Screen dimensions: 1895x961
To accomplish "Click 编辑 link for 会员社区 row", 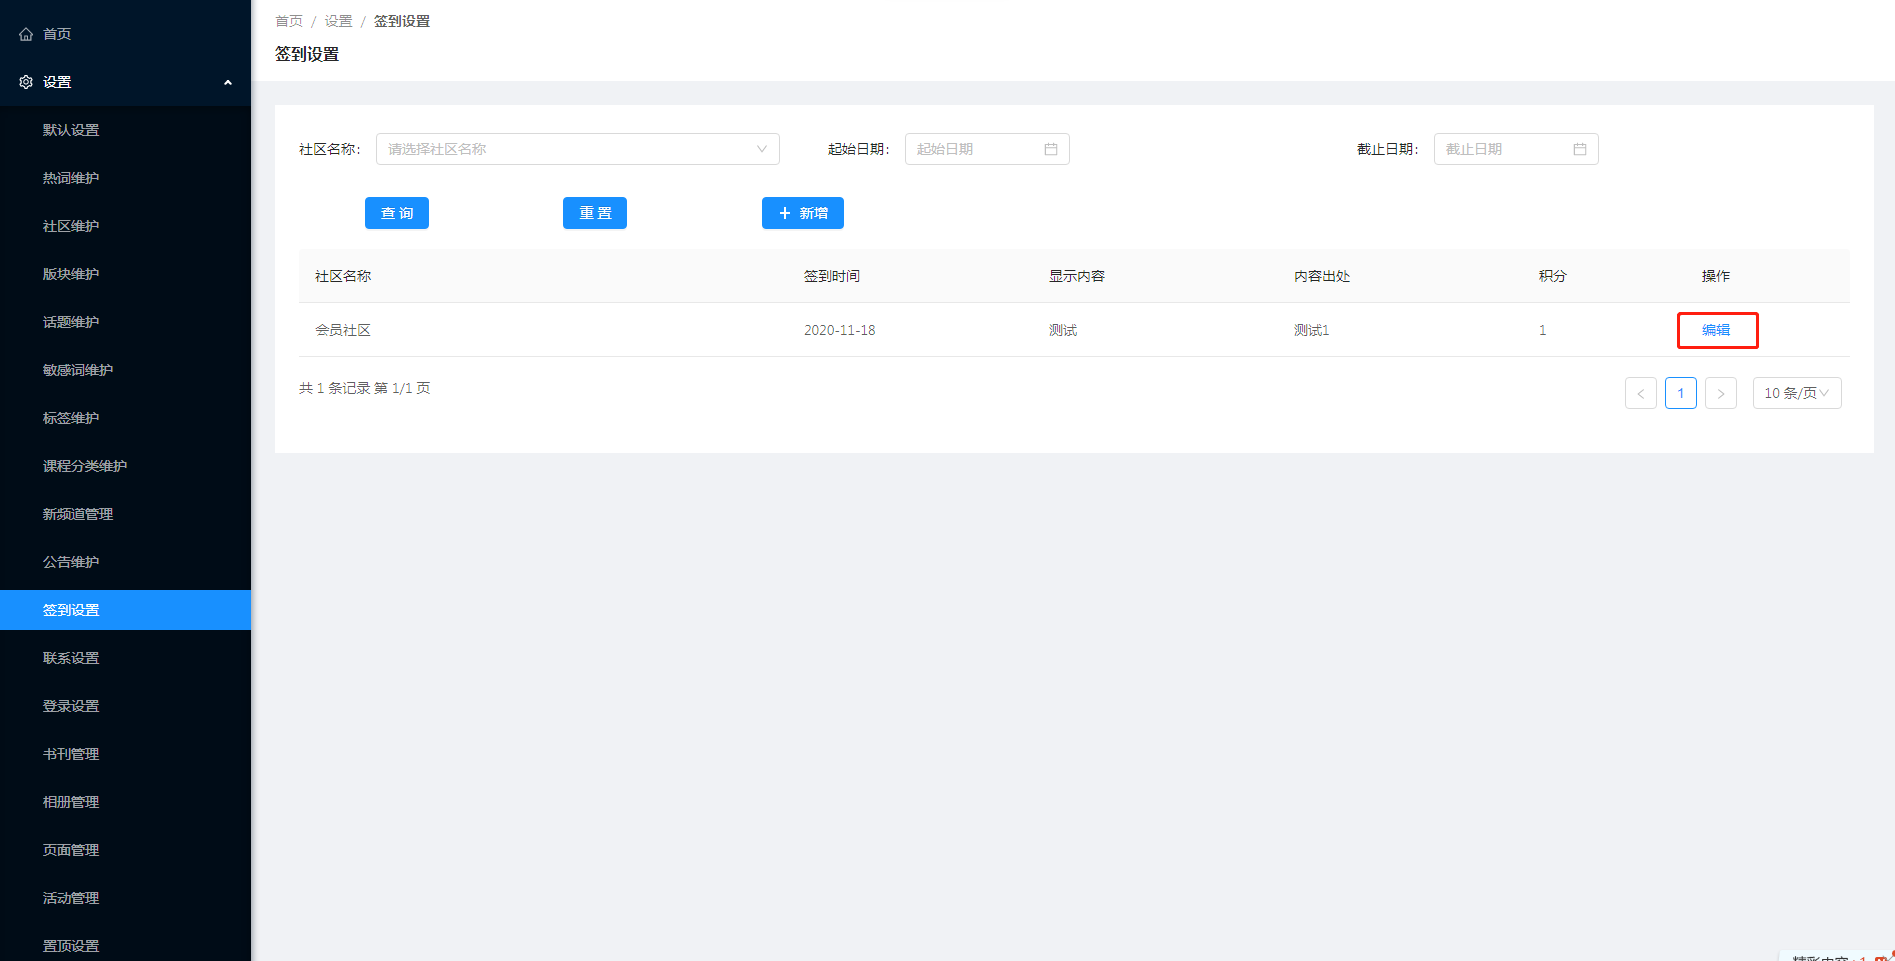I will click(x=1716, y=330).
